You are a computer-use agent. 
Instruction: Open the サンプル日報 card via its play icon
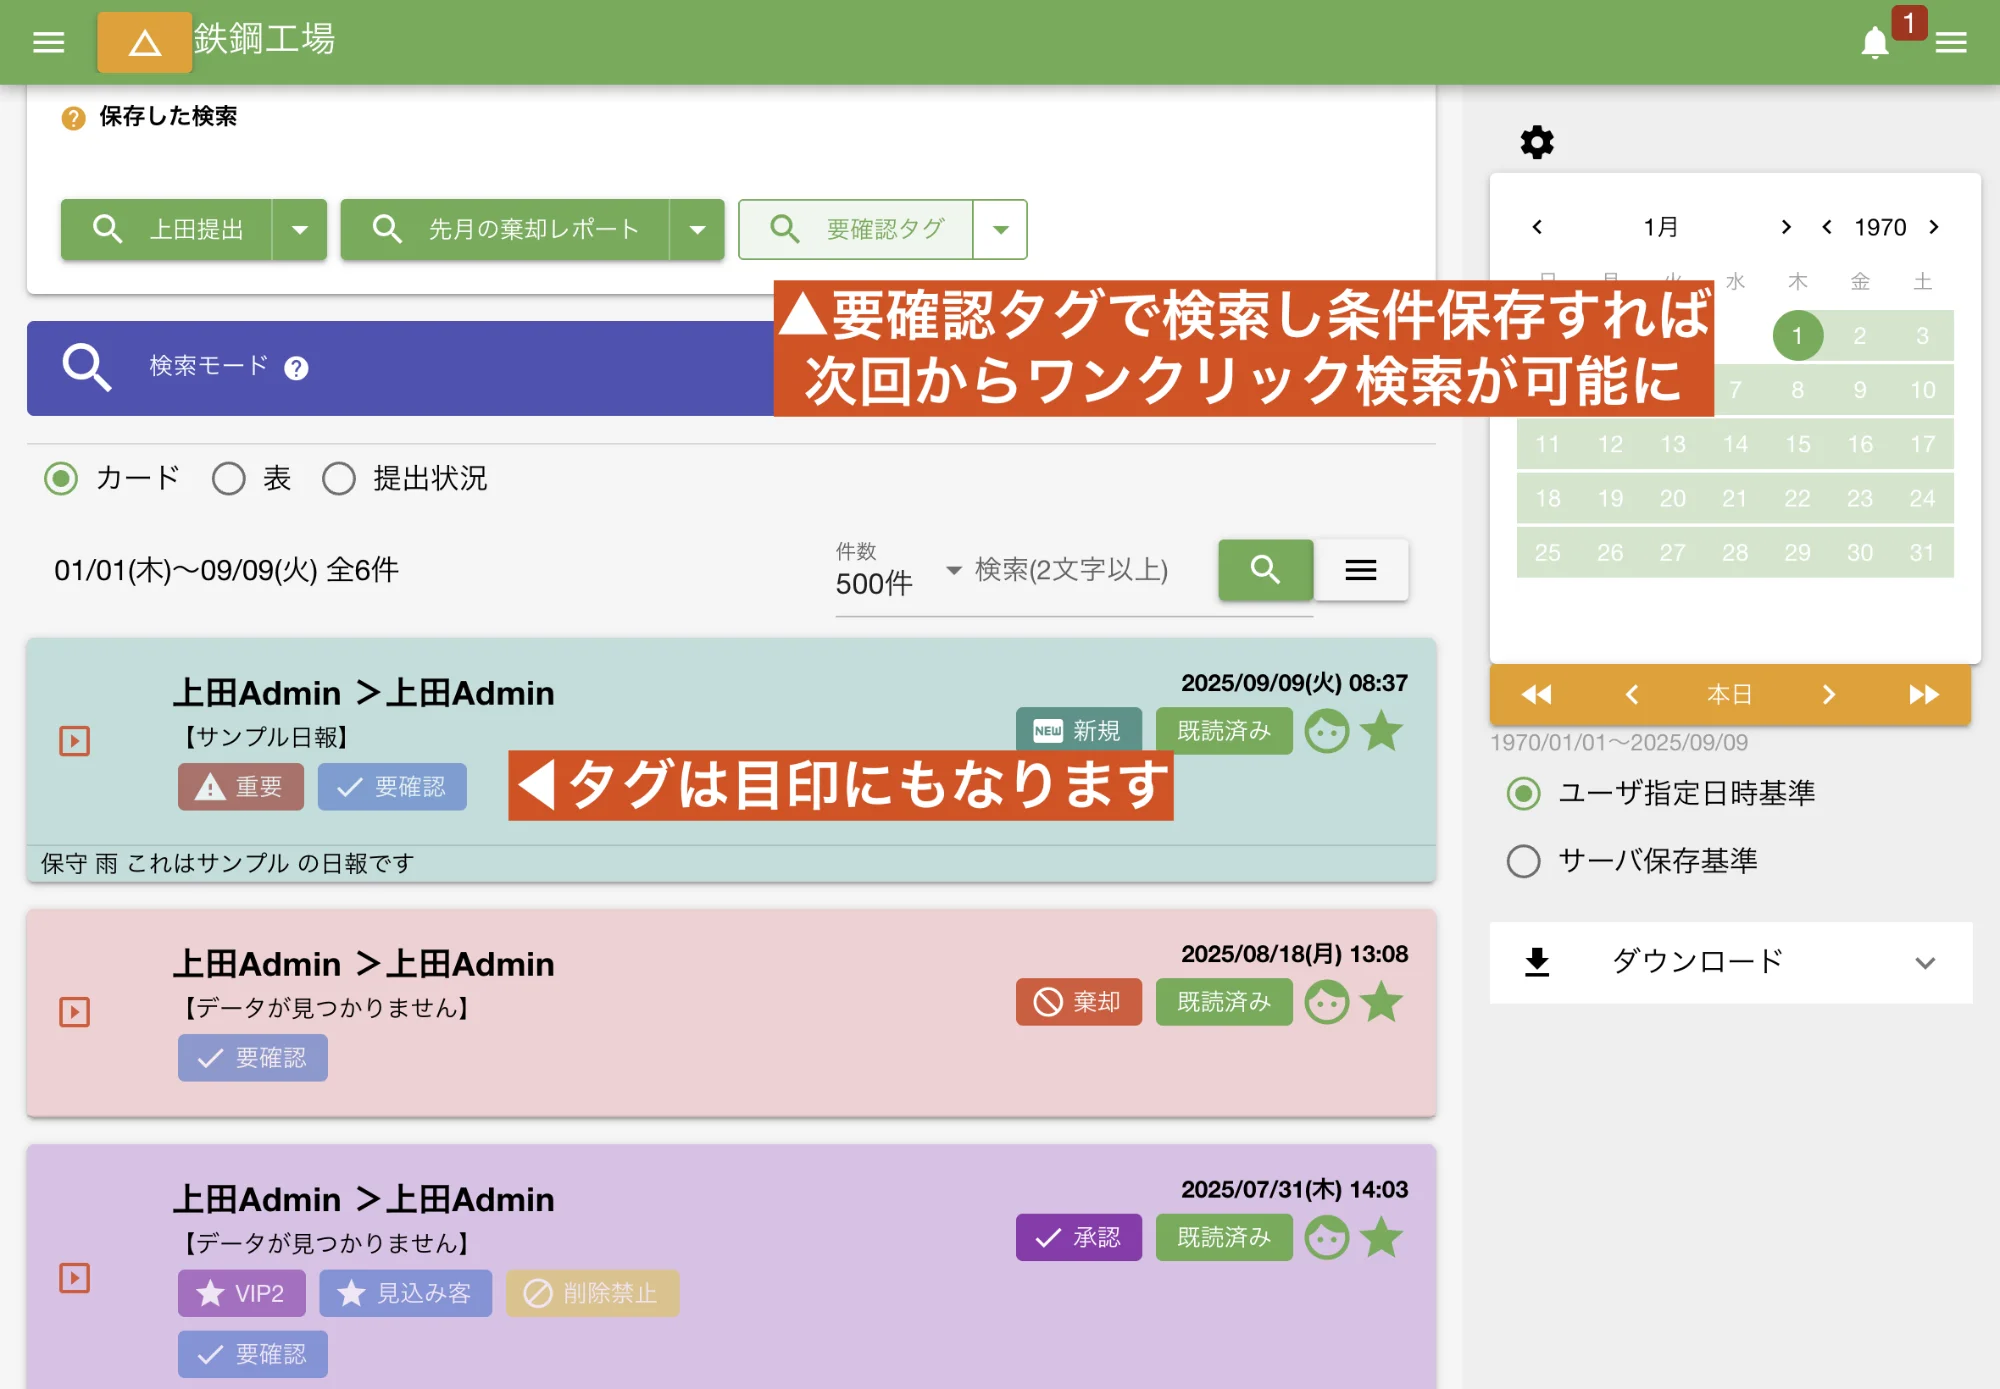point(73,740)
